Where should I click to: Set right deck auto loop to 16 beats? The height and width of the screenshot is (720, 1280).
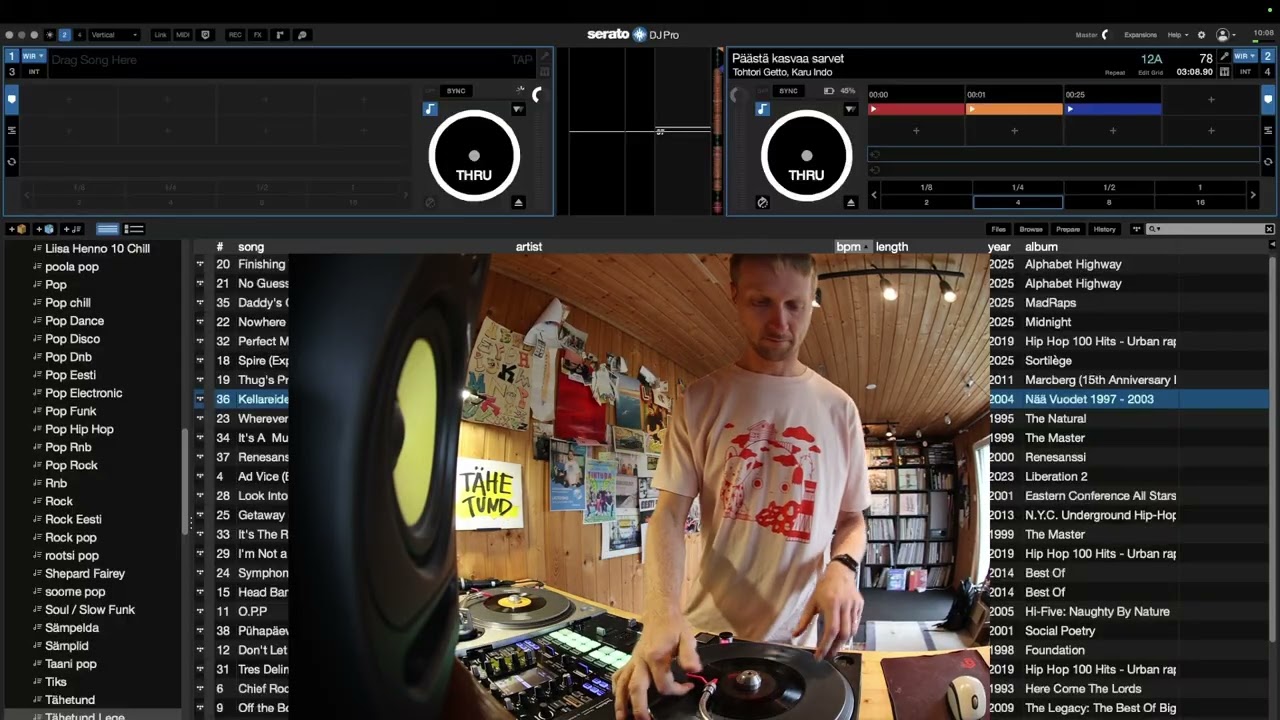pyautogui.click(x=1200, y=202)
